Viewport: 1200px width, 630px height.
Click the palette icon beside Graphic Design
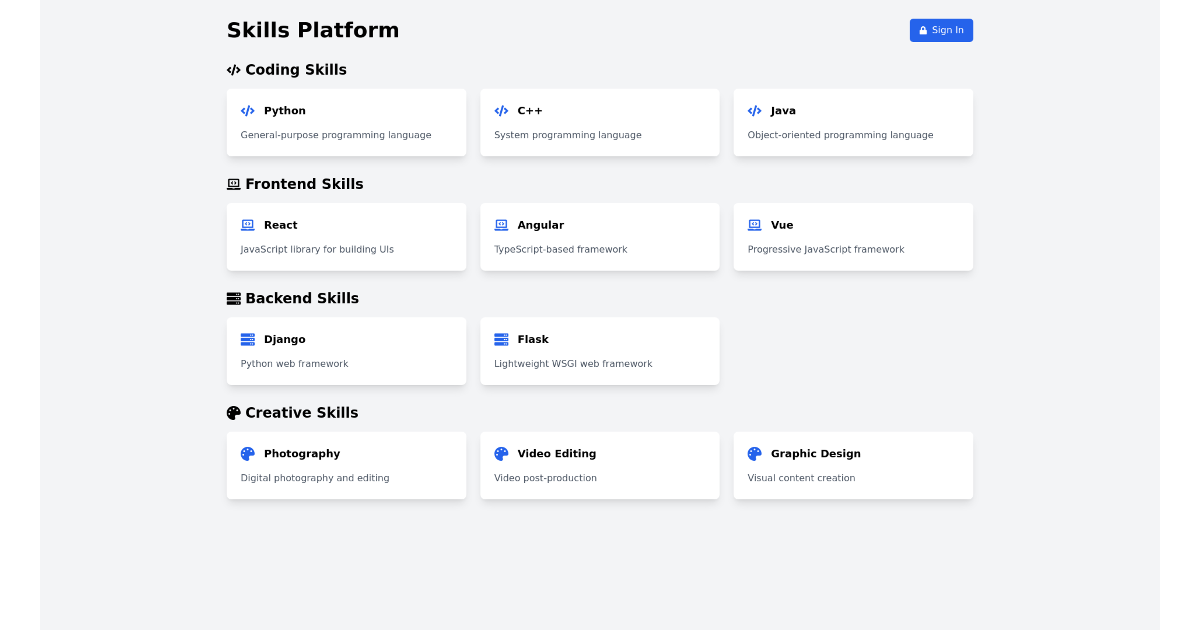pyautogui.click(x=755, y=454)
